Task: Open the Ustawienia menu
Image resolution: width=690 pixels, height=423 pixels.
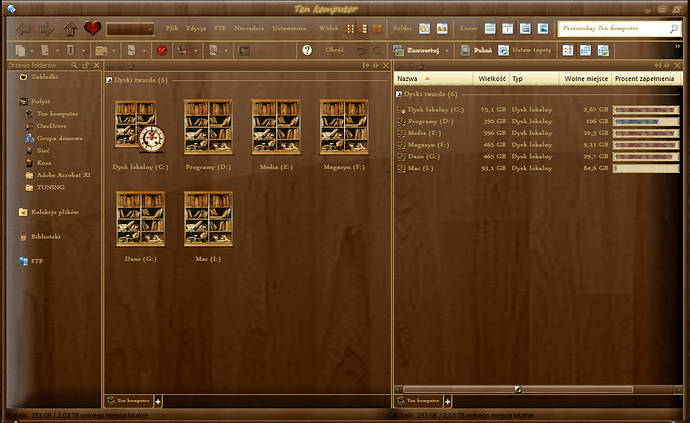Action: tap(291, 28)
